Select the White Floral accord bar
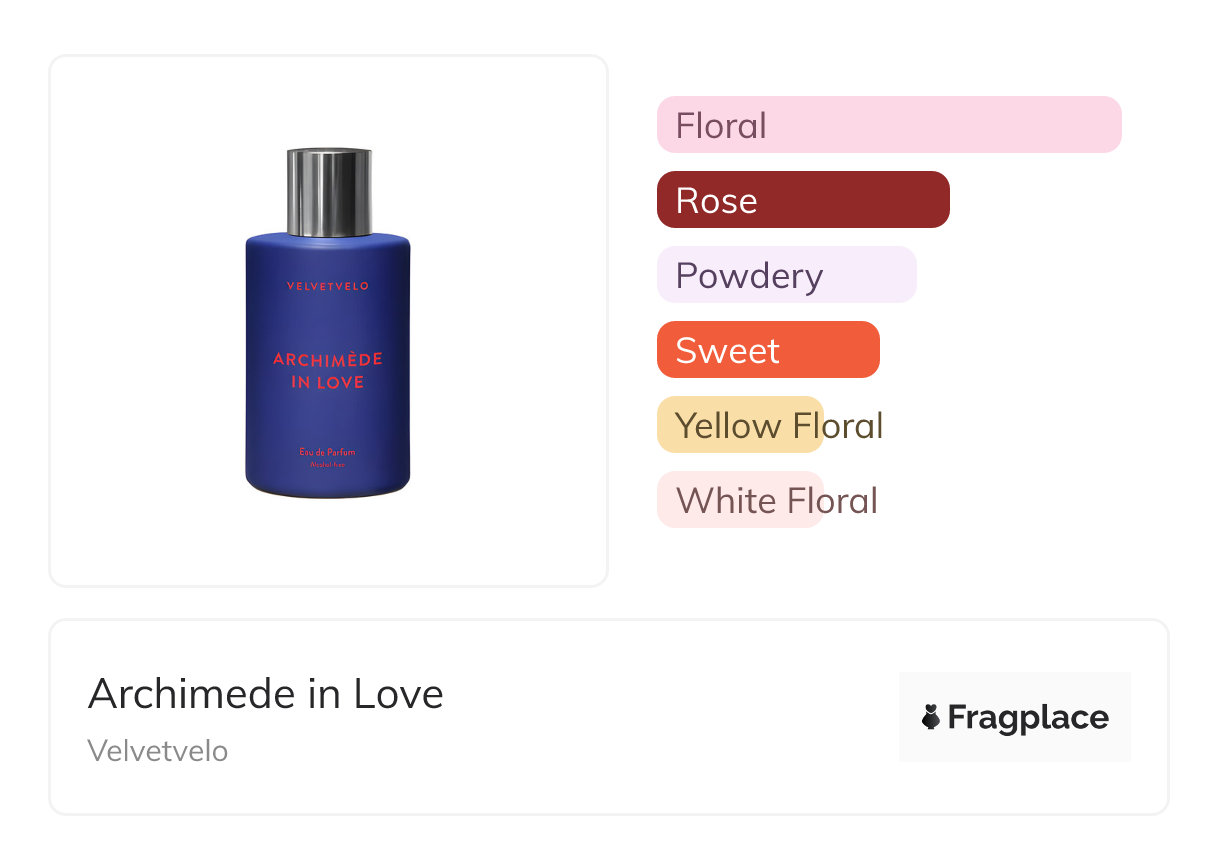The image size is (1218, 864). pyautogui.click(x=740, y=500)
